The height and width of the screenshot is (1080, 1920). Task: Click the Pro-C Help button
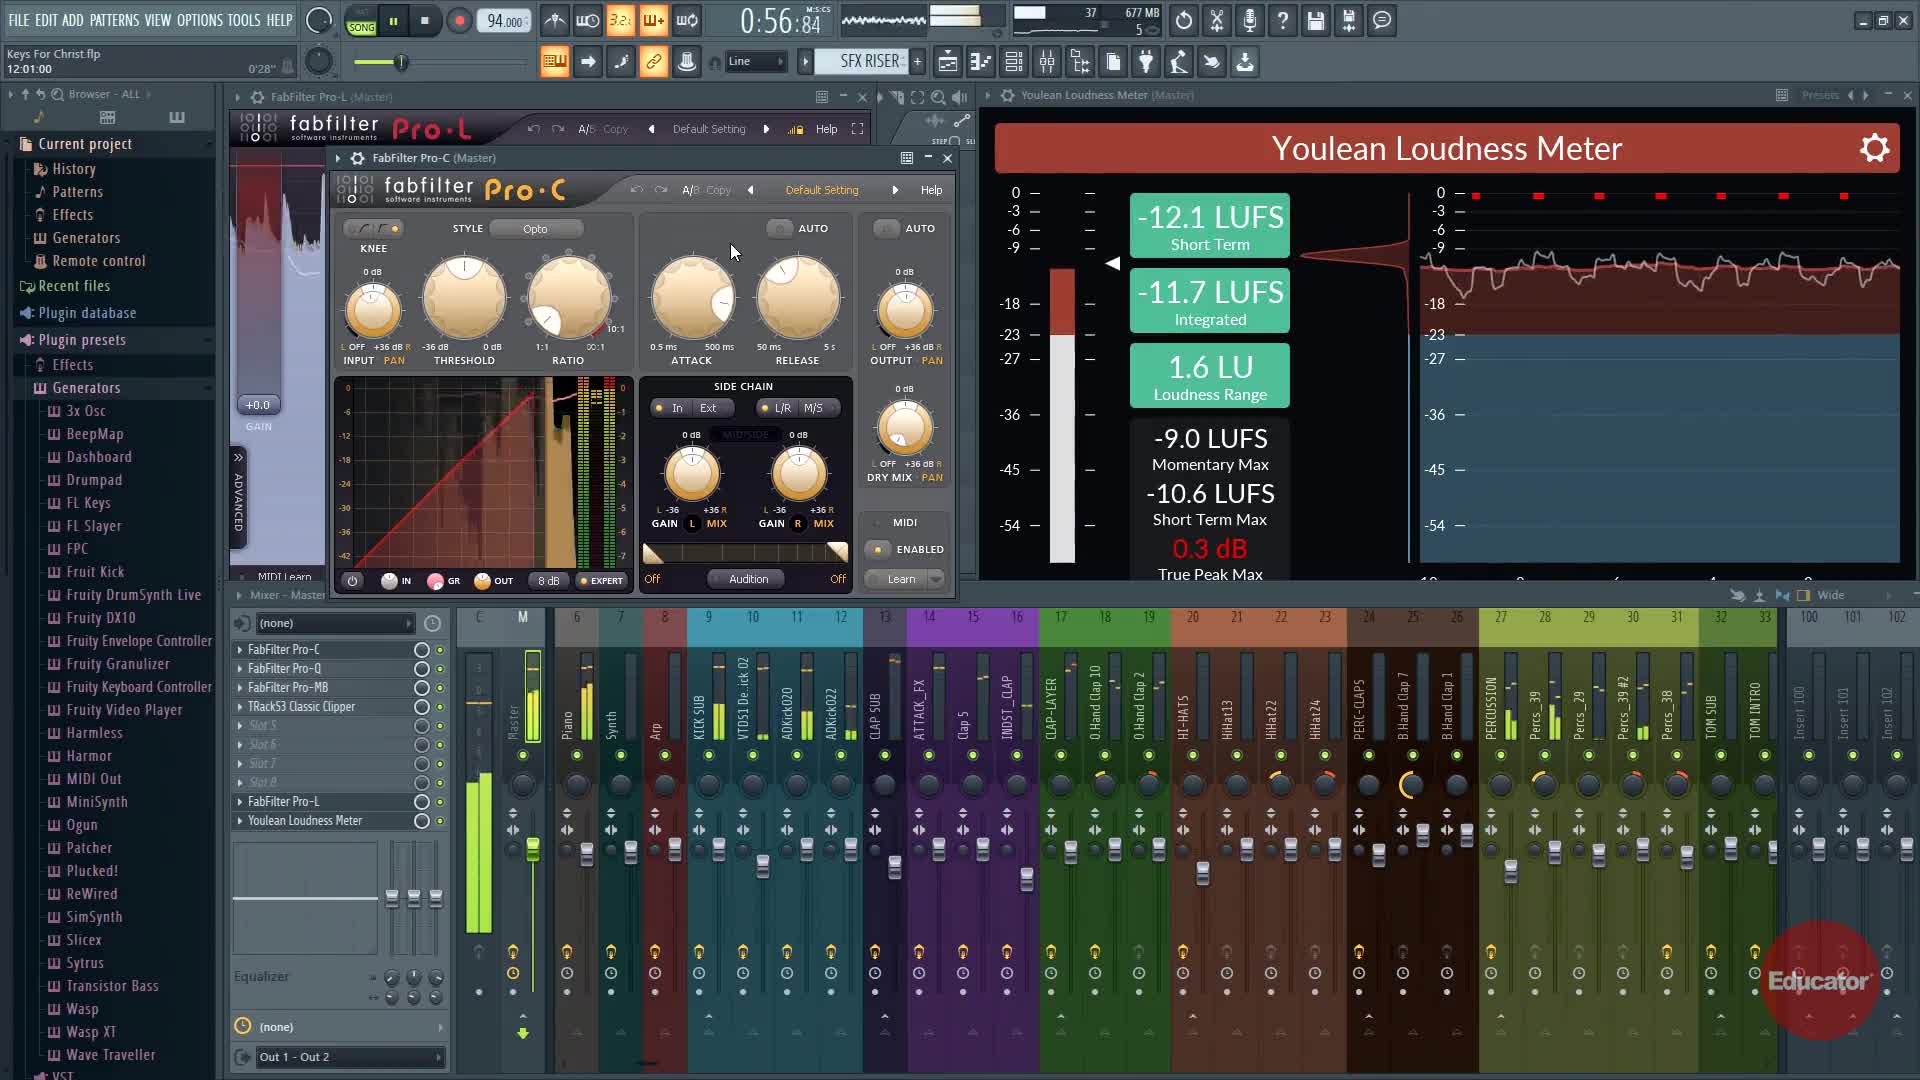point(931,190)
